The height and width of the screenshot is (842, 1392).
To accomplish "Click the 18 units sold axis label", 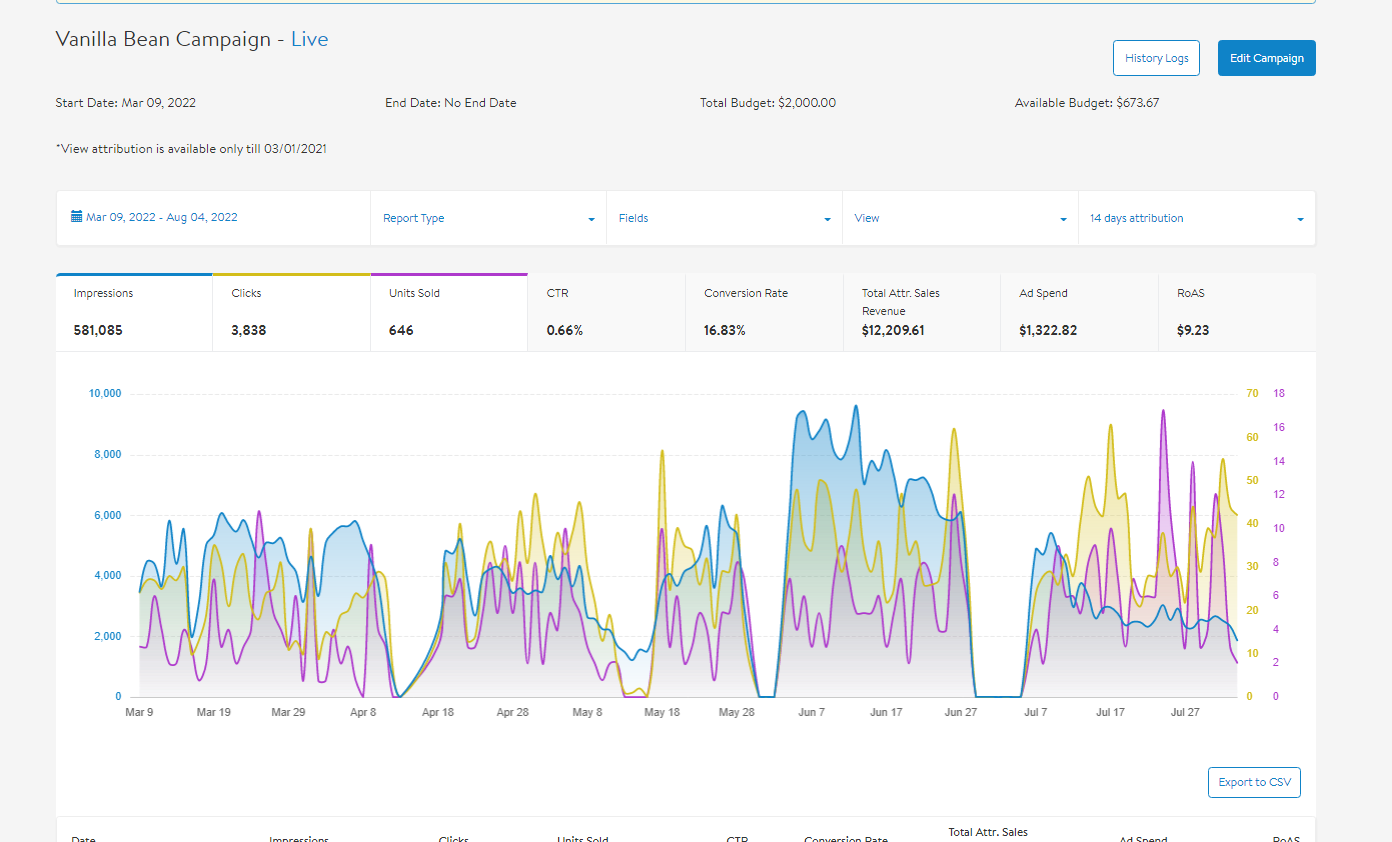I will 1279,394.
